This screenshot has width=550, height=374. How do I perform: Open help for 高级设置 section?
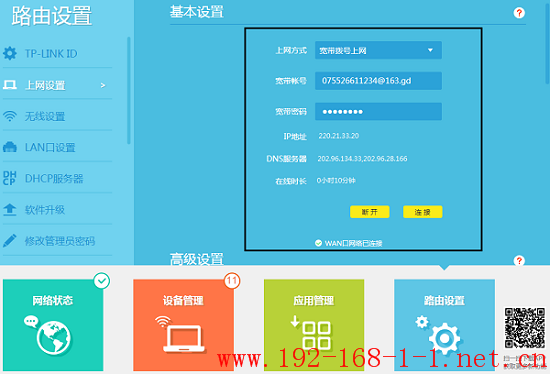point(519,261)
